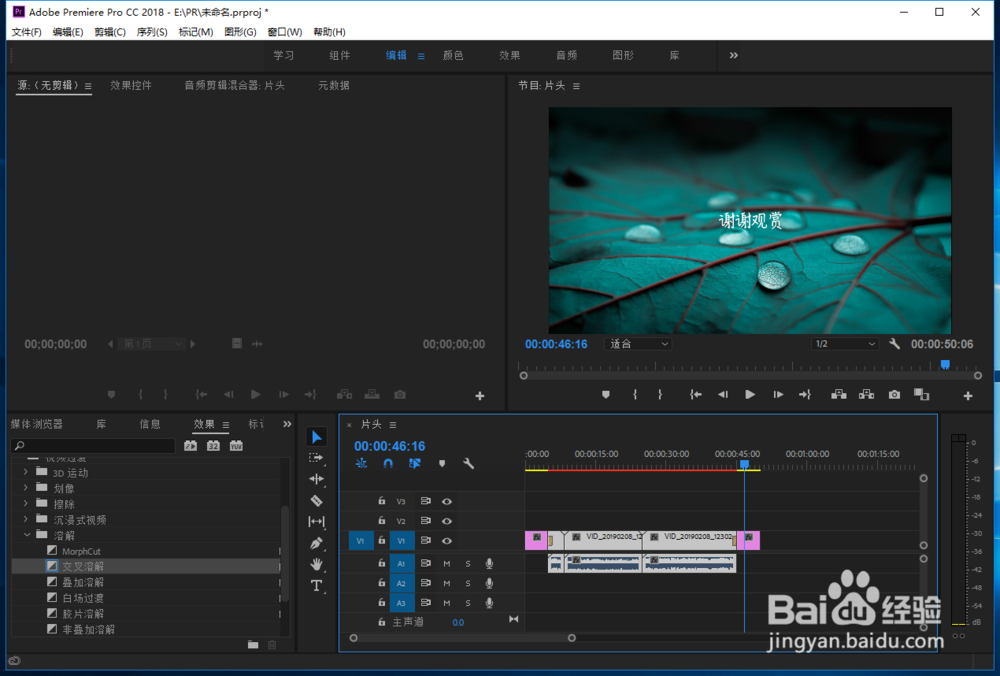Add marker in program monitor
The width and height of the screenshot is (1000, 676).
pyautogui.click(x=606, y=395)
